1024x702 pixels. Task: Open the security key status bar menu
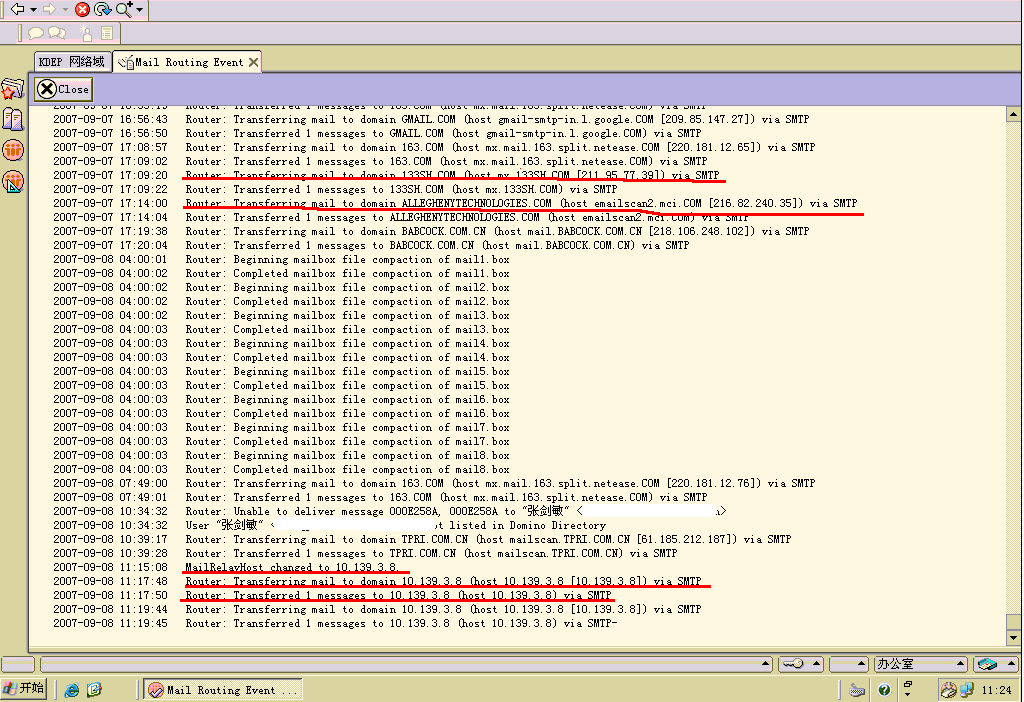click(x=798, y=664)
